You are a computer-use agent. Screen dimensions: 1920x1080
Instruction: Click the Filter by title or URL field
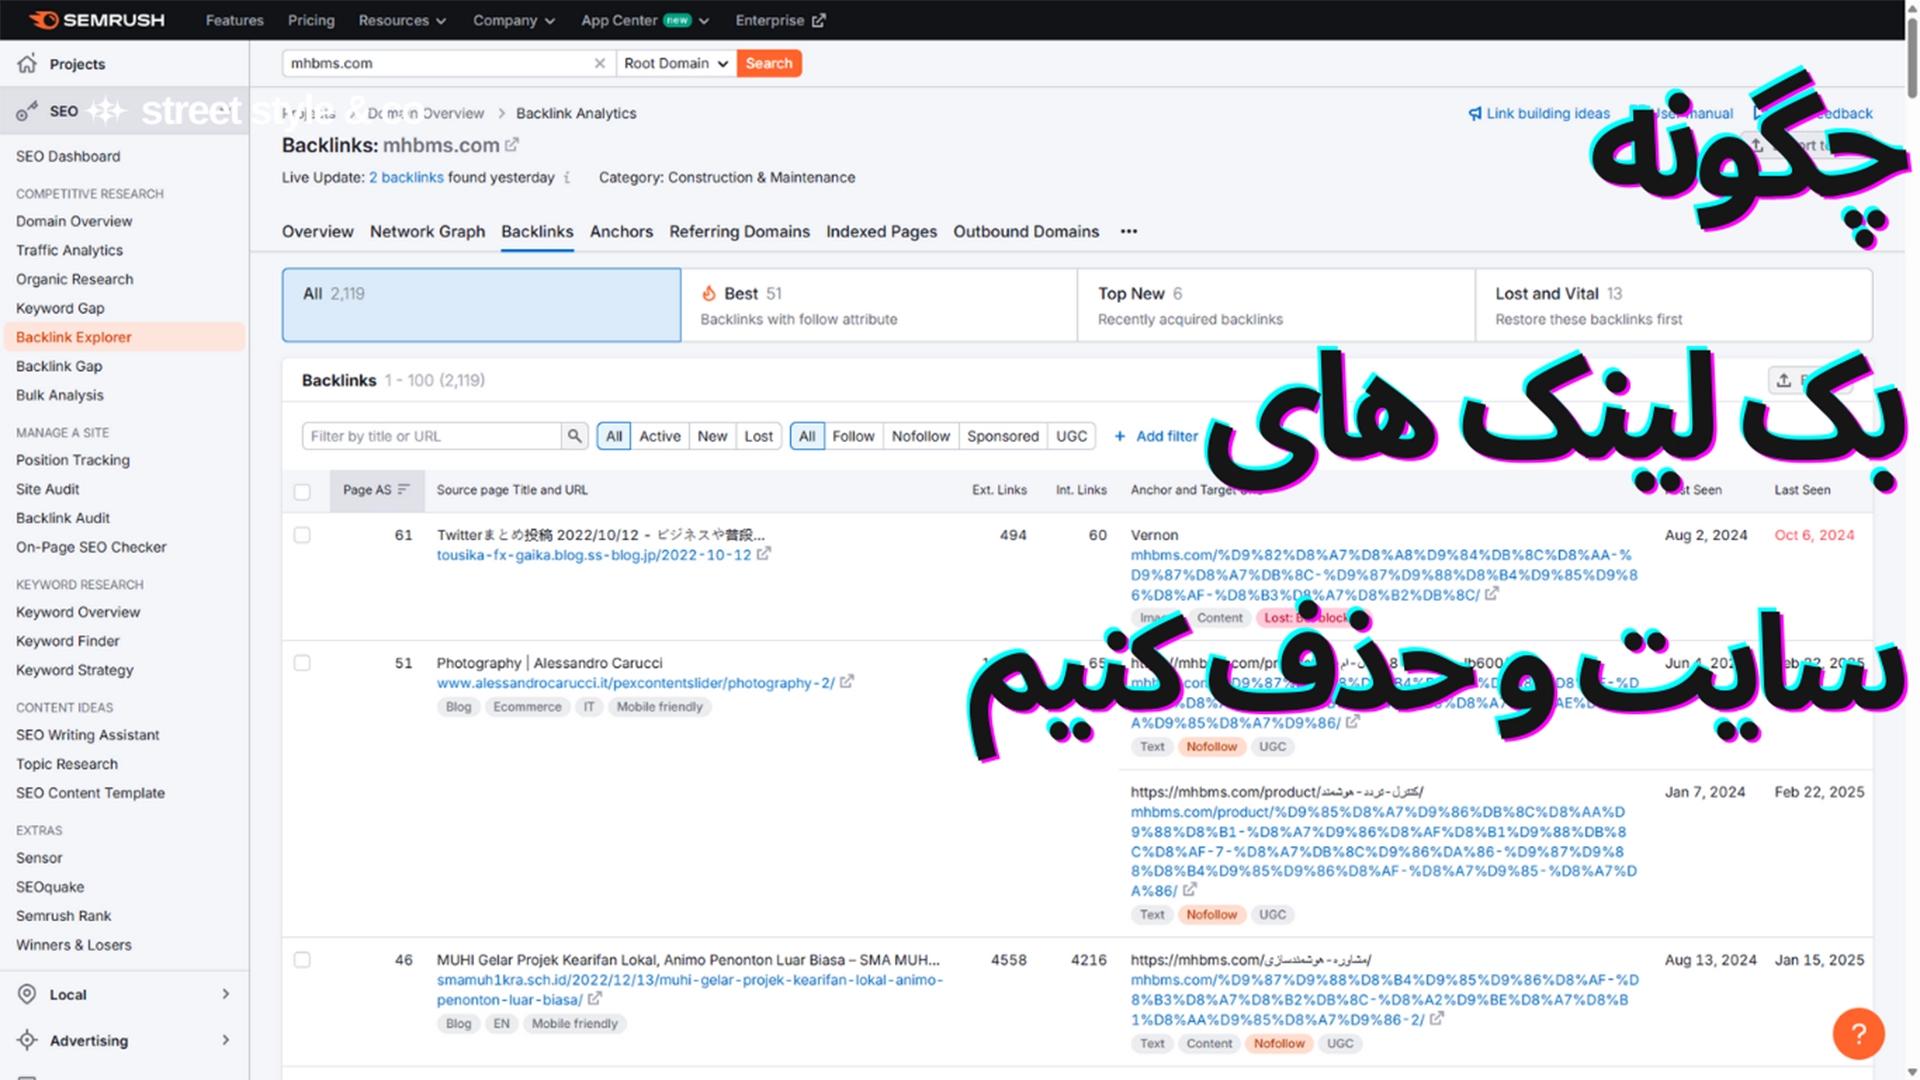[431, 436]
